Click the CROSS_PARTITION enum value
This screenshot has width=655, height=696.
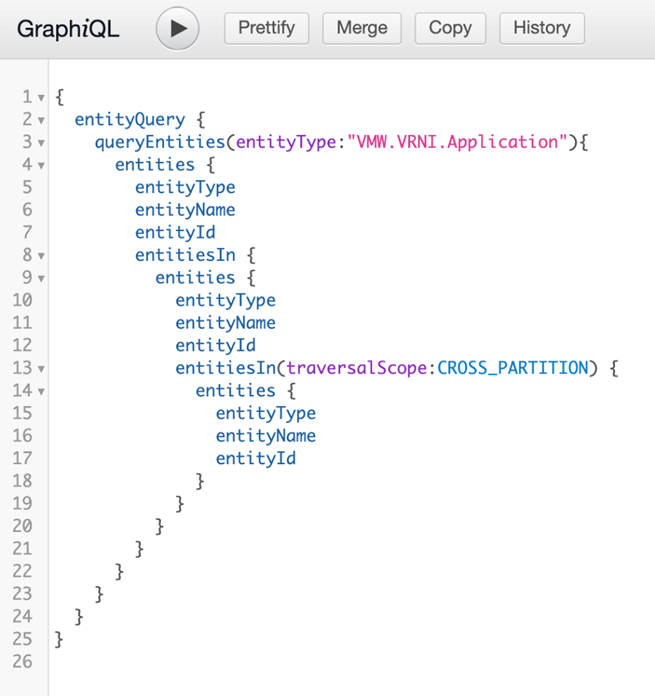pyautogui.click(x=513, y=368)
